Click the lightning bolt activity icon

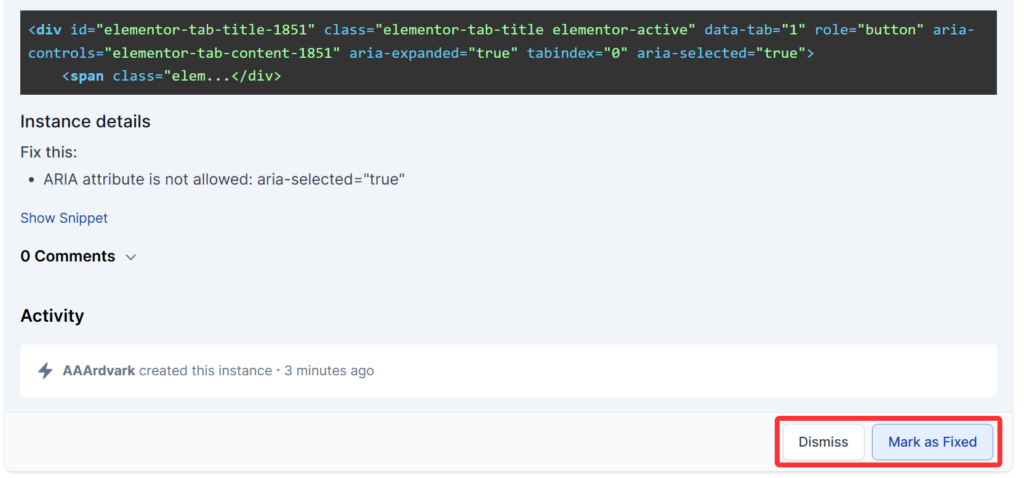(45, 371)
